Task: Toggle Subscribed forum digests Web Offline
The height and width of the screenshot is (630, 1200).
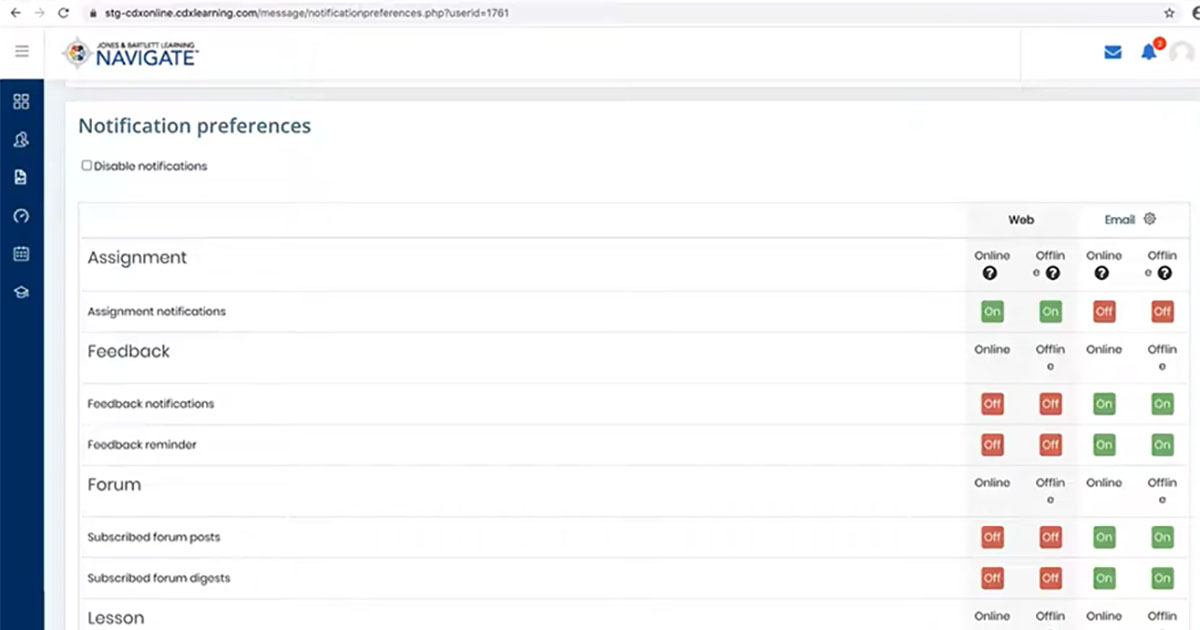Action: pos(1050,578)
